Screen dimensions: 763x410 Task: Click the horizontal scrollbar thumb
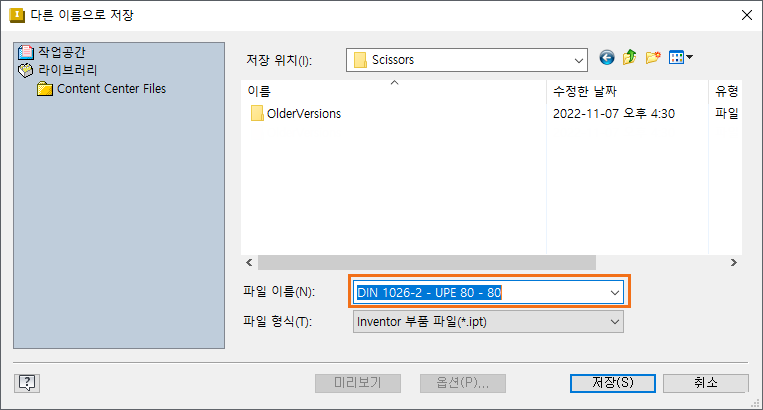click(427, 263)
